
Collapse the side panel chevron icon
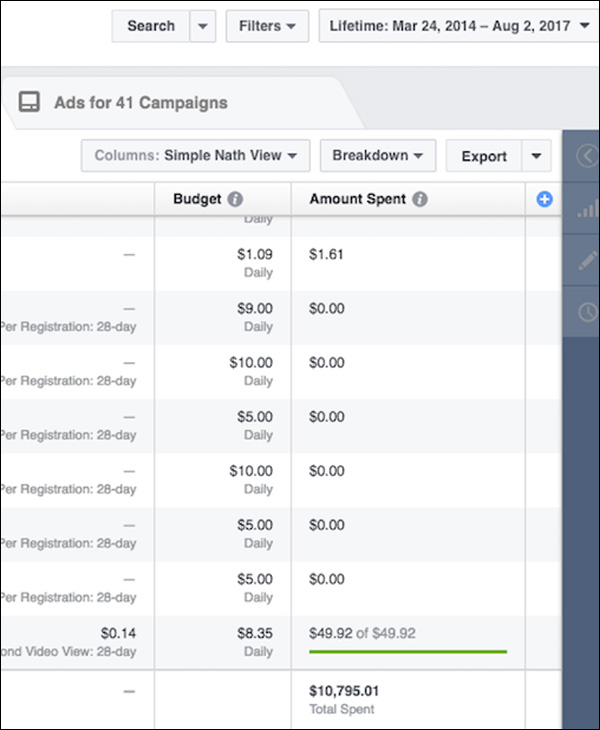(587, 156)
